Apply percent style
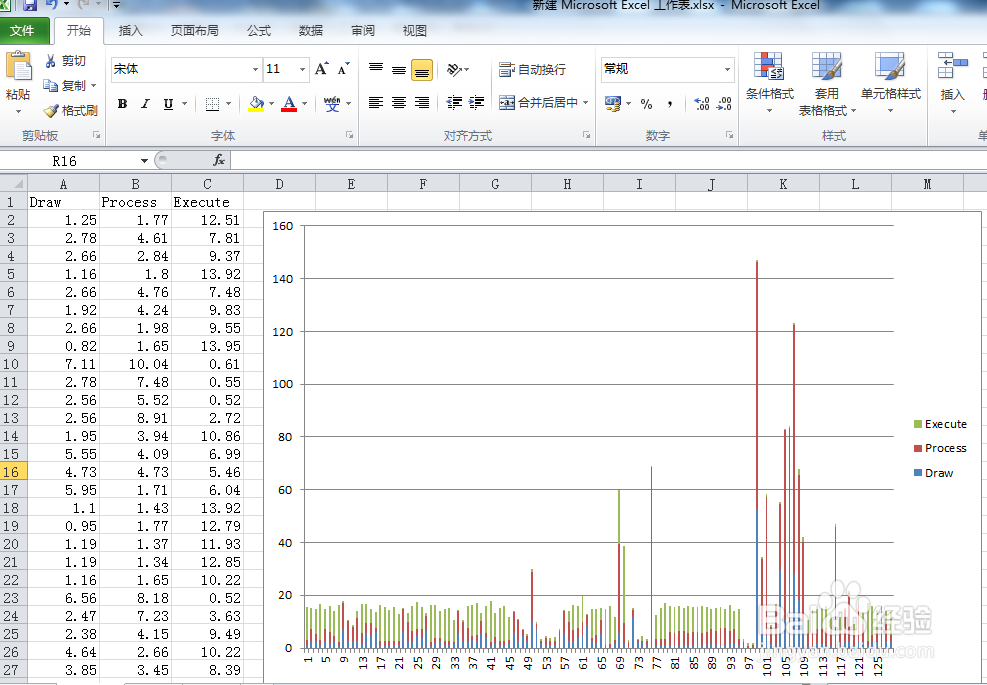Image resolution: width=987 pixels, height=685 pixels. [x=646, y=104]
